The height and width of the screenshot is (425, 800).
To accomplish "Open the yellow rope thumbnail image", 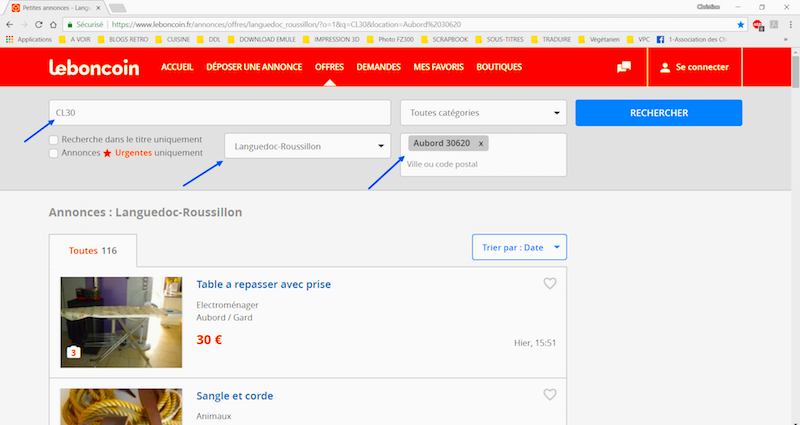I will pyautogui.click(x=121, y=407).
